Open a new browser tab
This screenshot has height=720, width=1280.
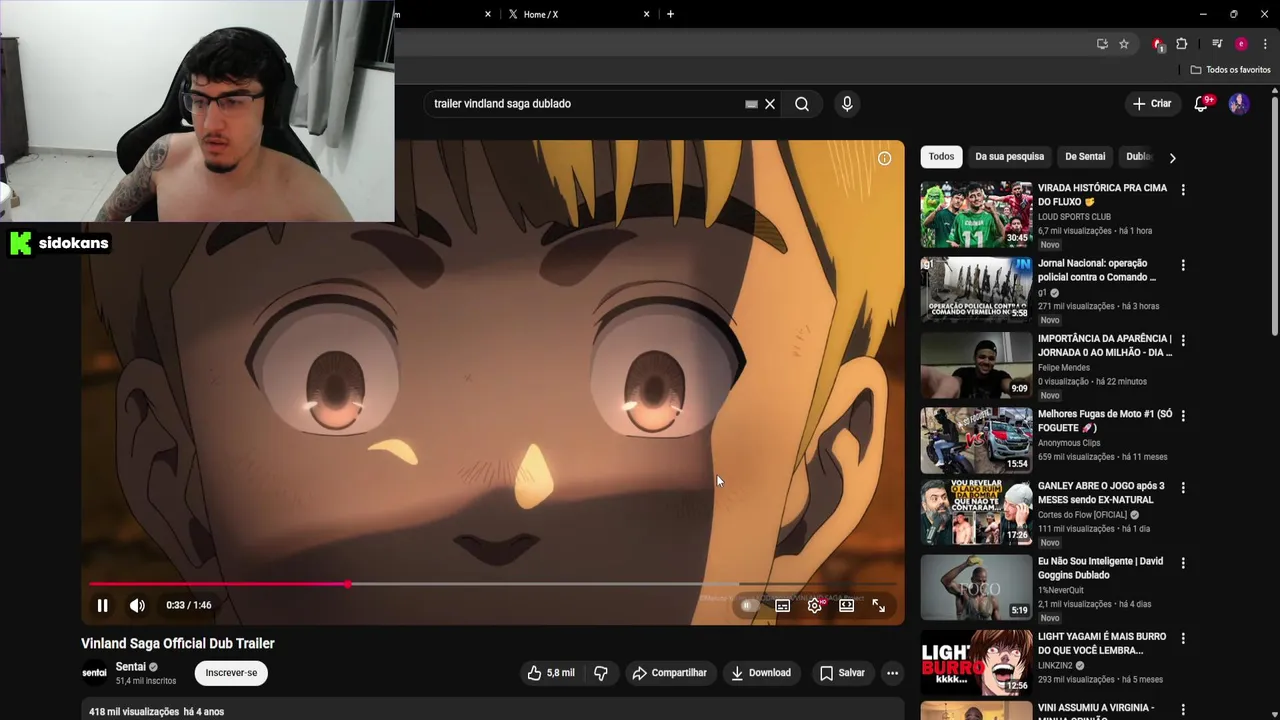coord(670,14)
